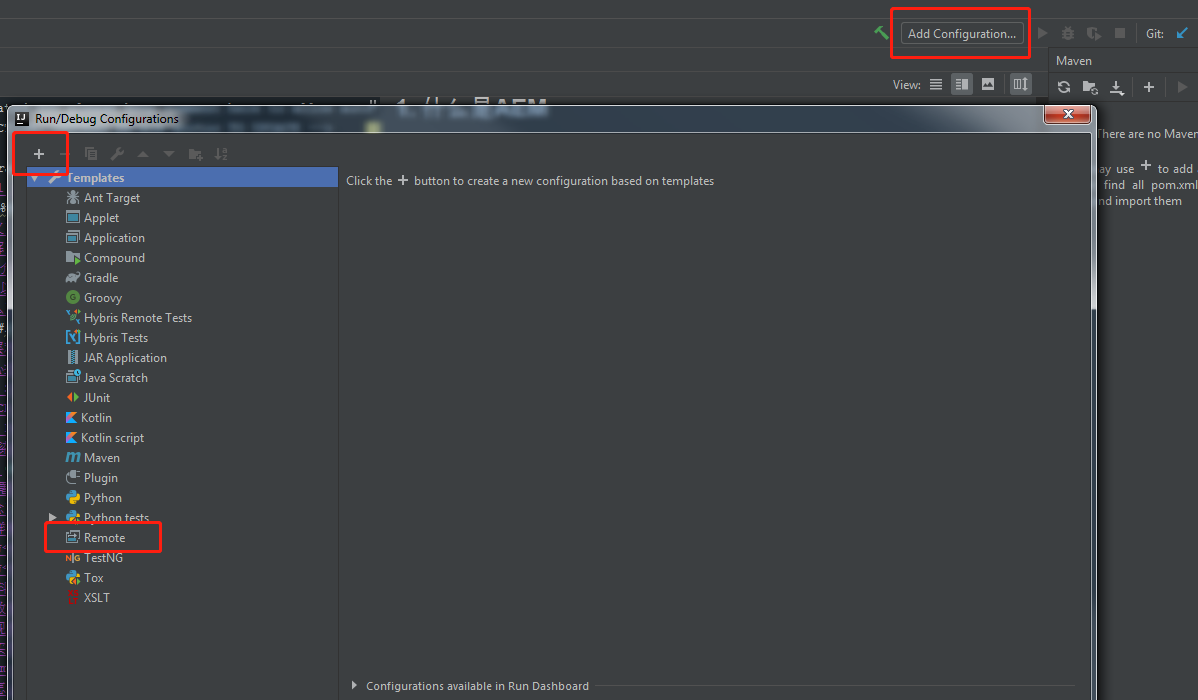Select the Kotlin script template
This screenshot has width=1198, height=700.
tap(112, 437)
